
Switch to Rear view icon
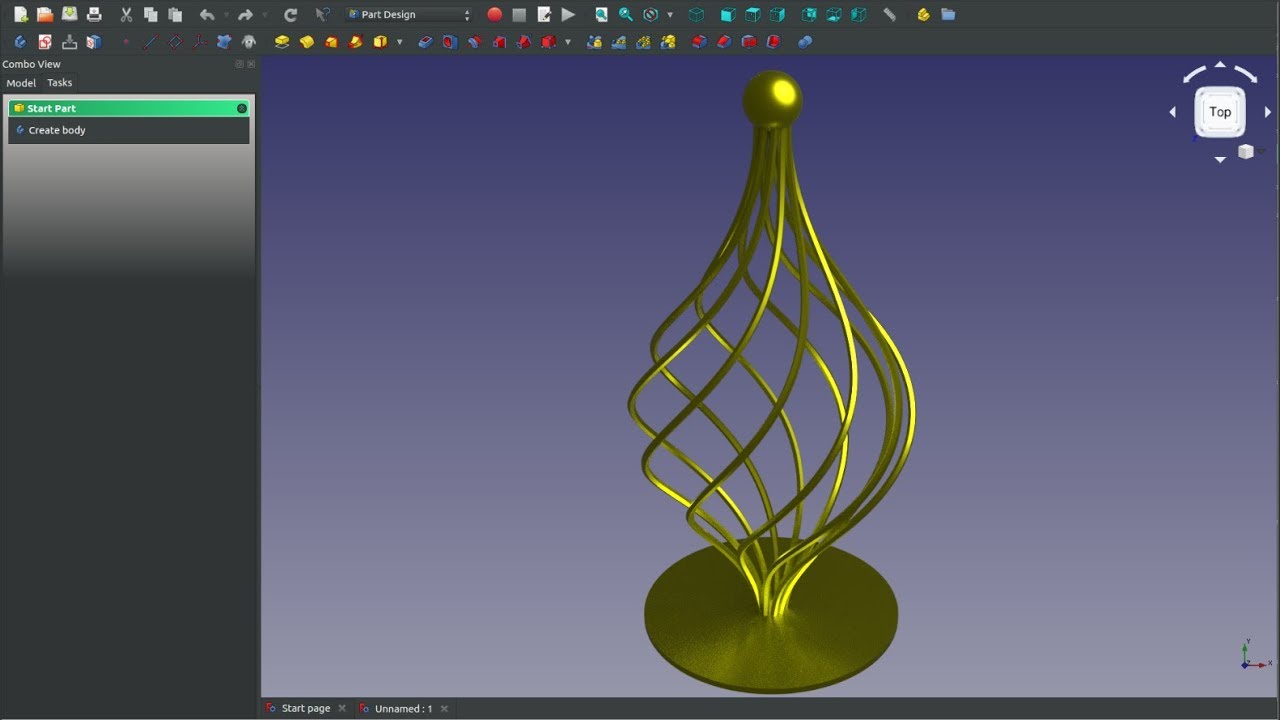(809, 15)
